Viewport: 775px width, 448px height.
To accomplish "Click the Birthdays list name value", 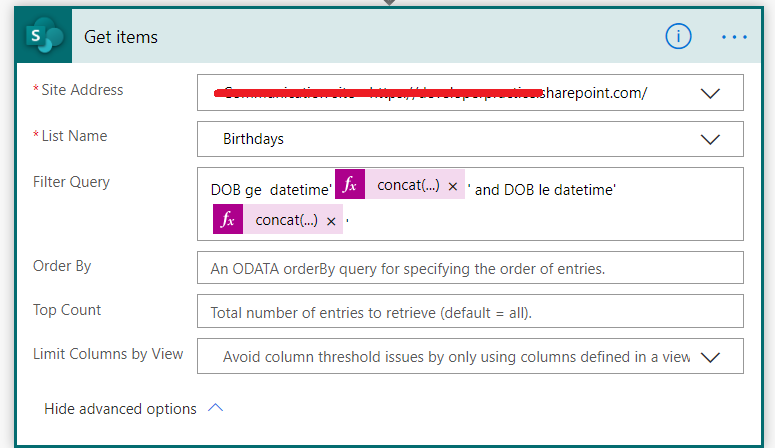I will point(253,139).
